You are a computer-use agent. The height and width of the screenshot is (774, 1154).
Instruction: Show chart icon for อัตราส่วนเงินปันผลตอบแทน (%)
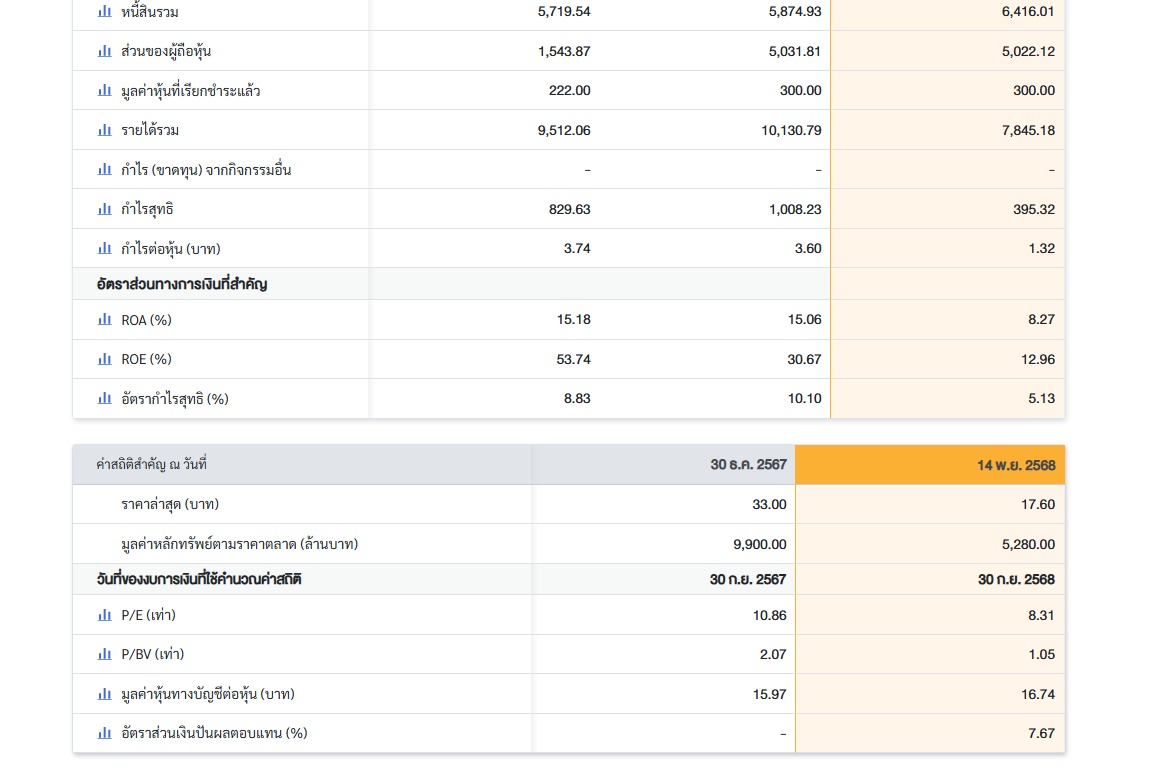pyautogui.click(x=105, y=733)
